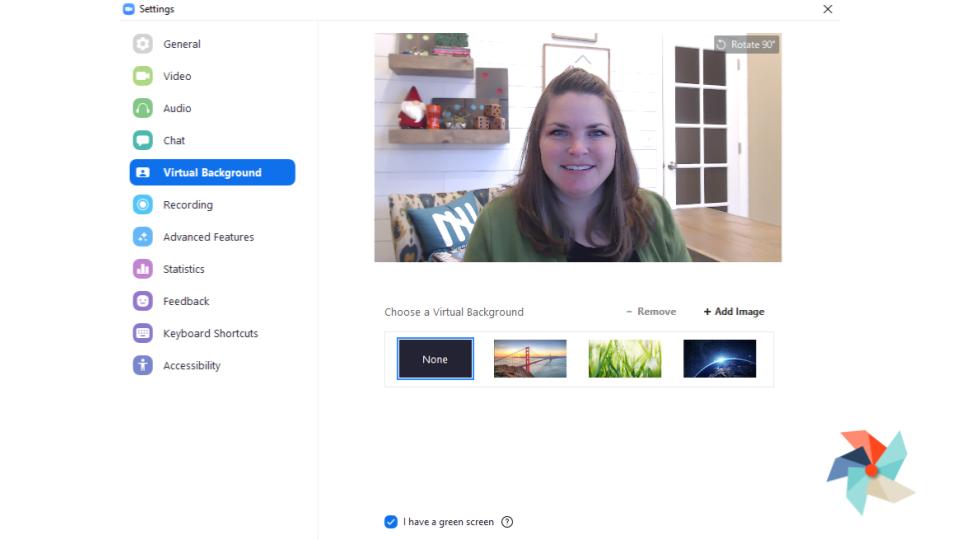Choose the green grass background
Viewport: 960px width, 540px height.
click(x=625, y=359)
